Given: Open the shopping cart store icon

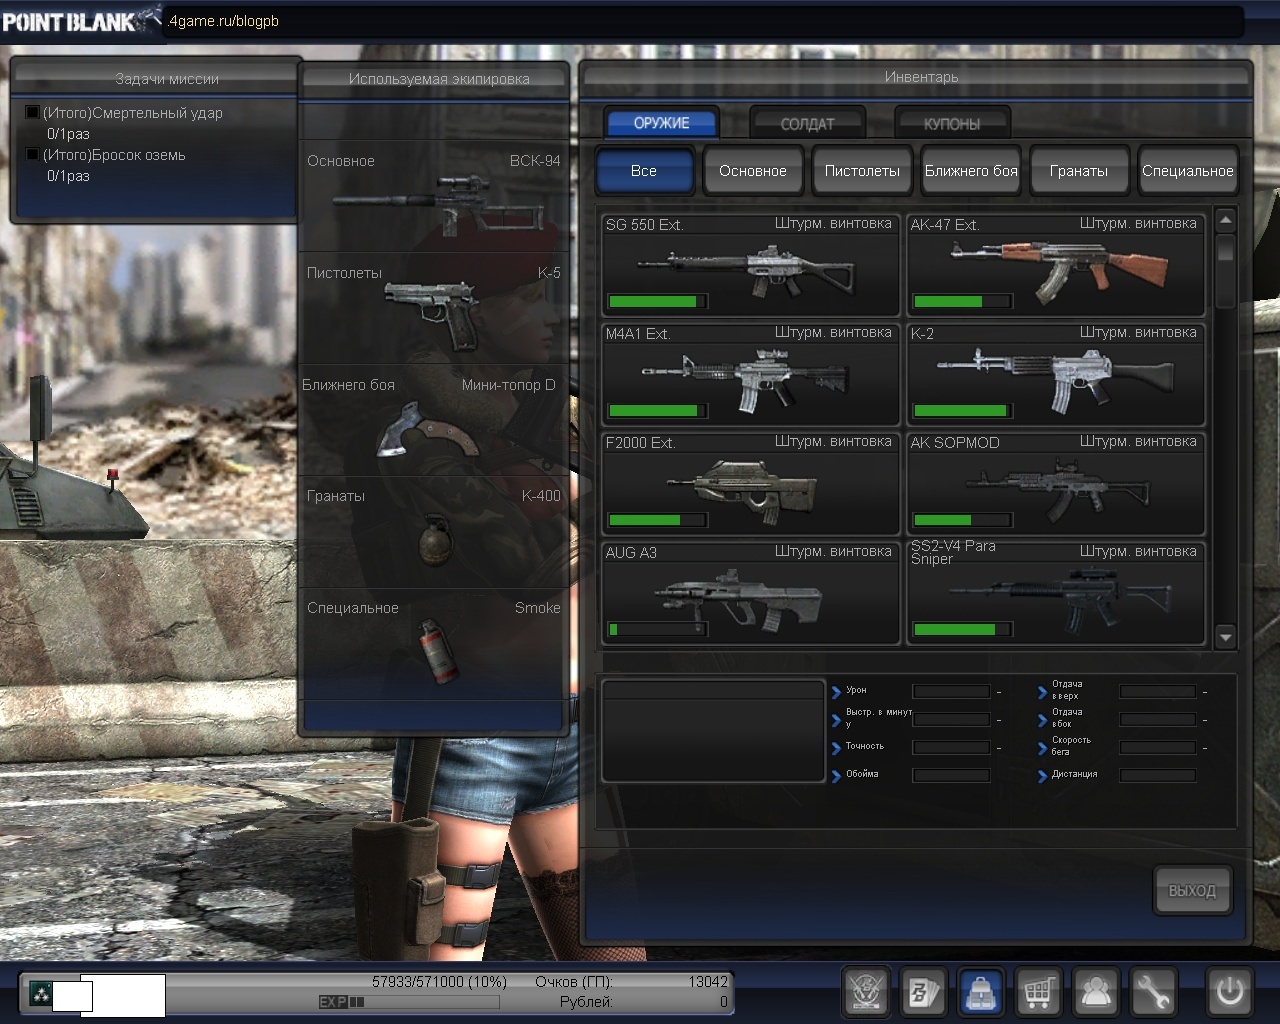Looking at the screenshot, I should coord(1039,992).
